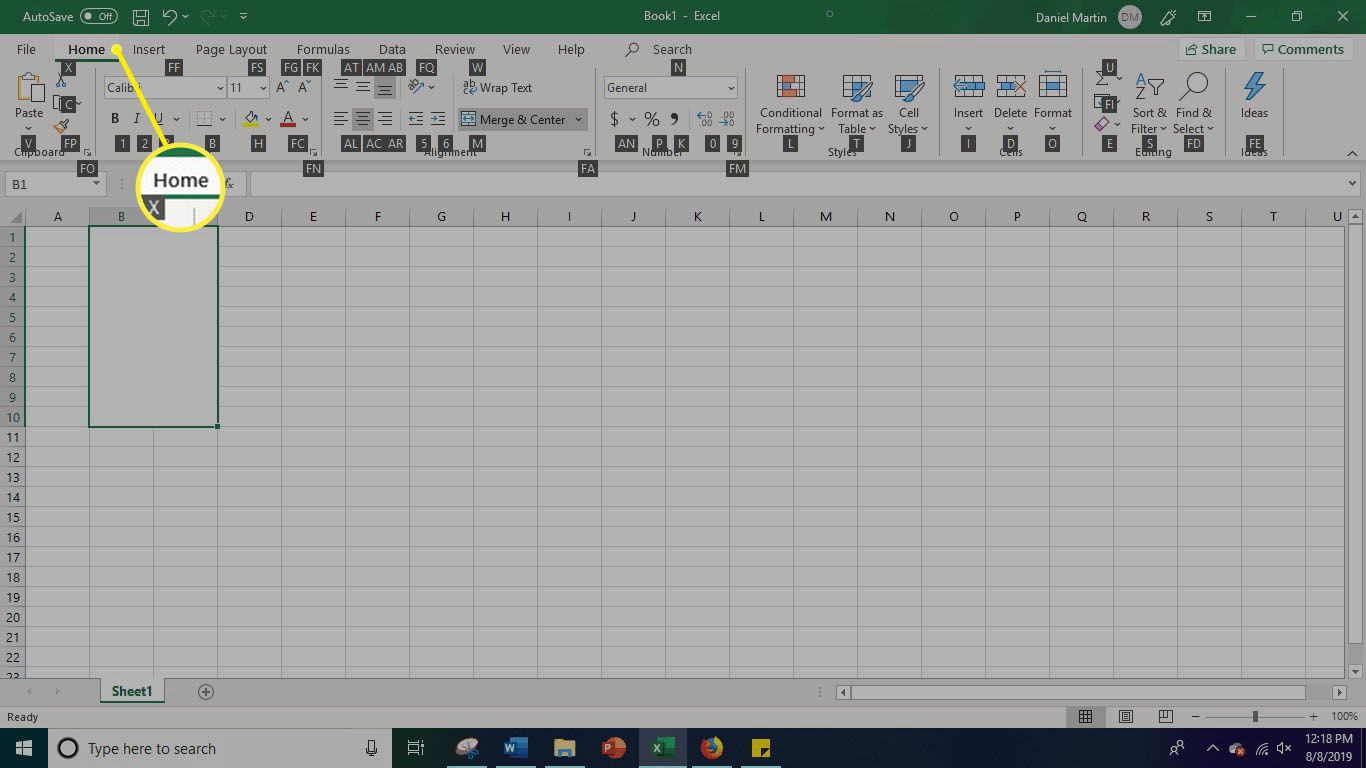Viewport: 1366px width, 768px height.
Task: Switch to the Insert tab
Action: (149, 49)
